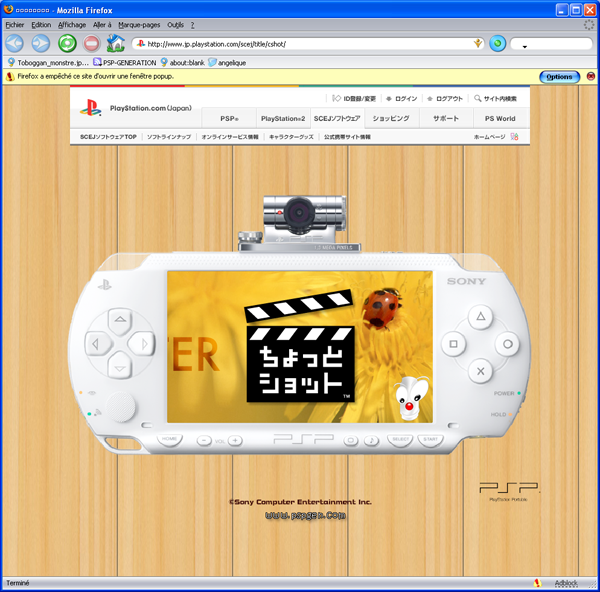Go forward with the Forward arrow button
This screenshot has height=592, width=600.
tap(41, 43)
